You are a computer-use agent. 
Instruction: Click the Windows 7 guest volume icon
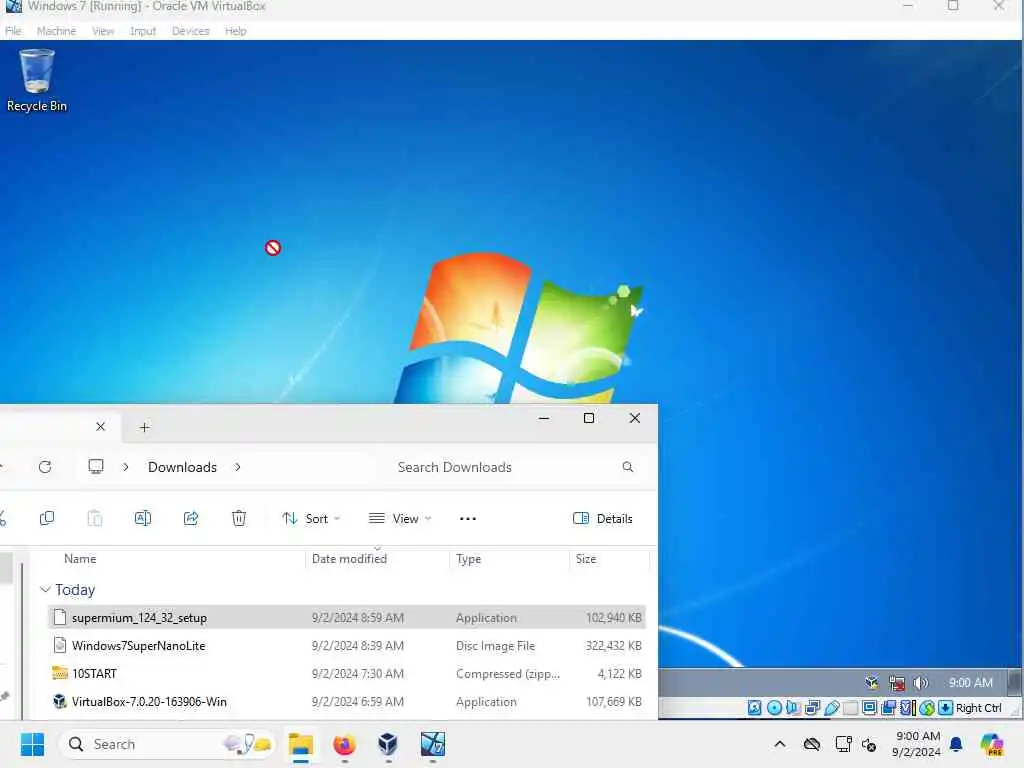pyautogui.click(x=921, y=683)
